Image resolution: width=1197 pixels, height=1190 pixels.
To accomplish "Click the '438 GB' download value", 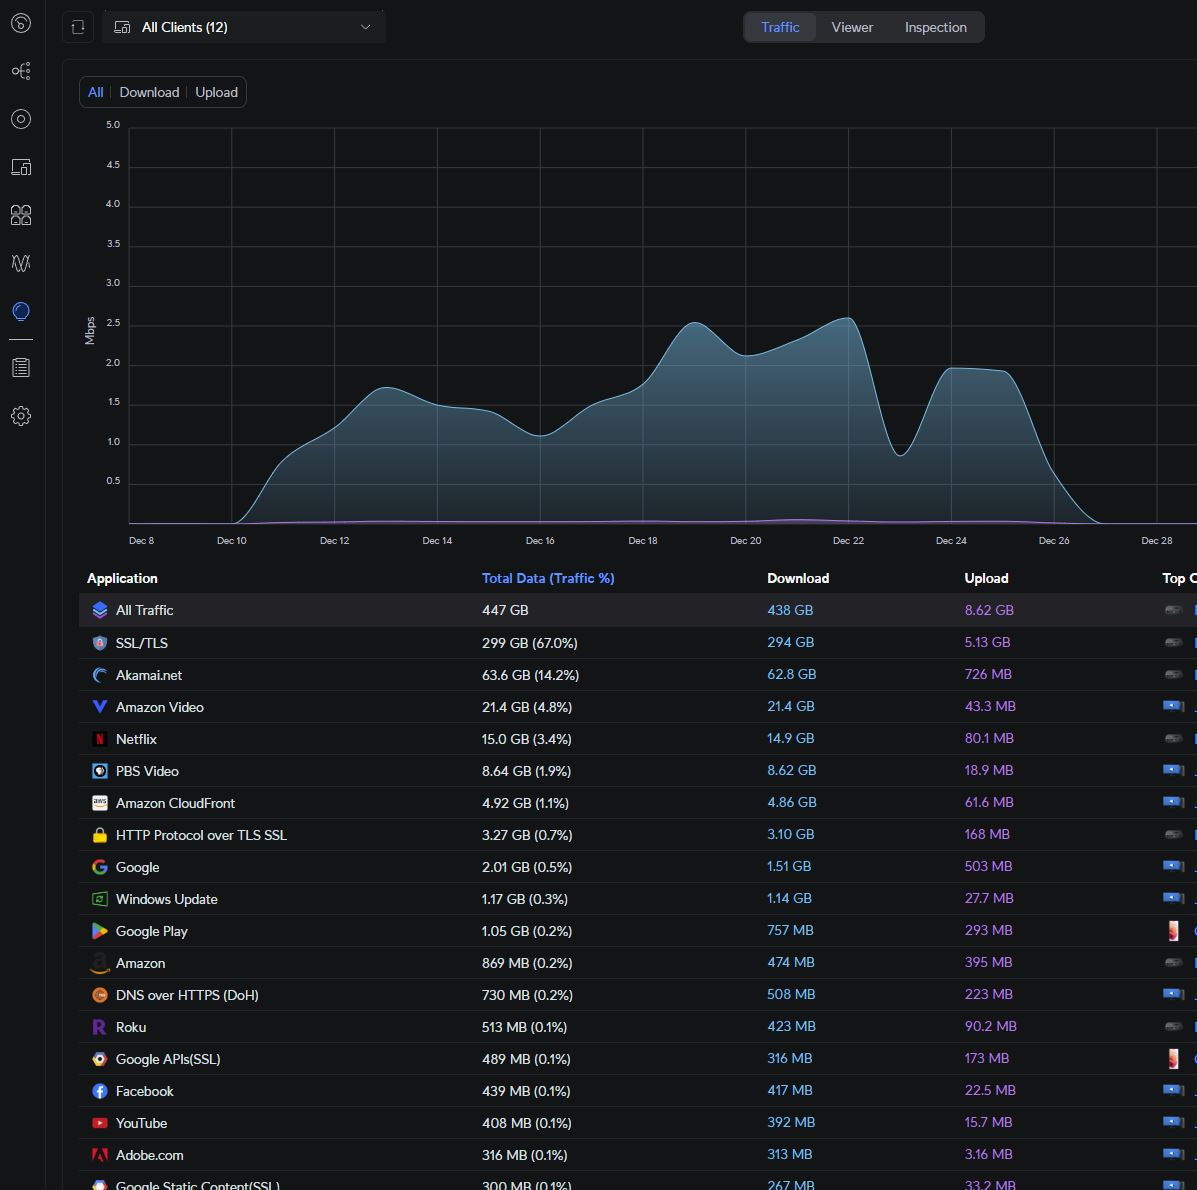I will click(789, 610).
